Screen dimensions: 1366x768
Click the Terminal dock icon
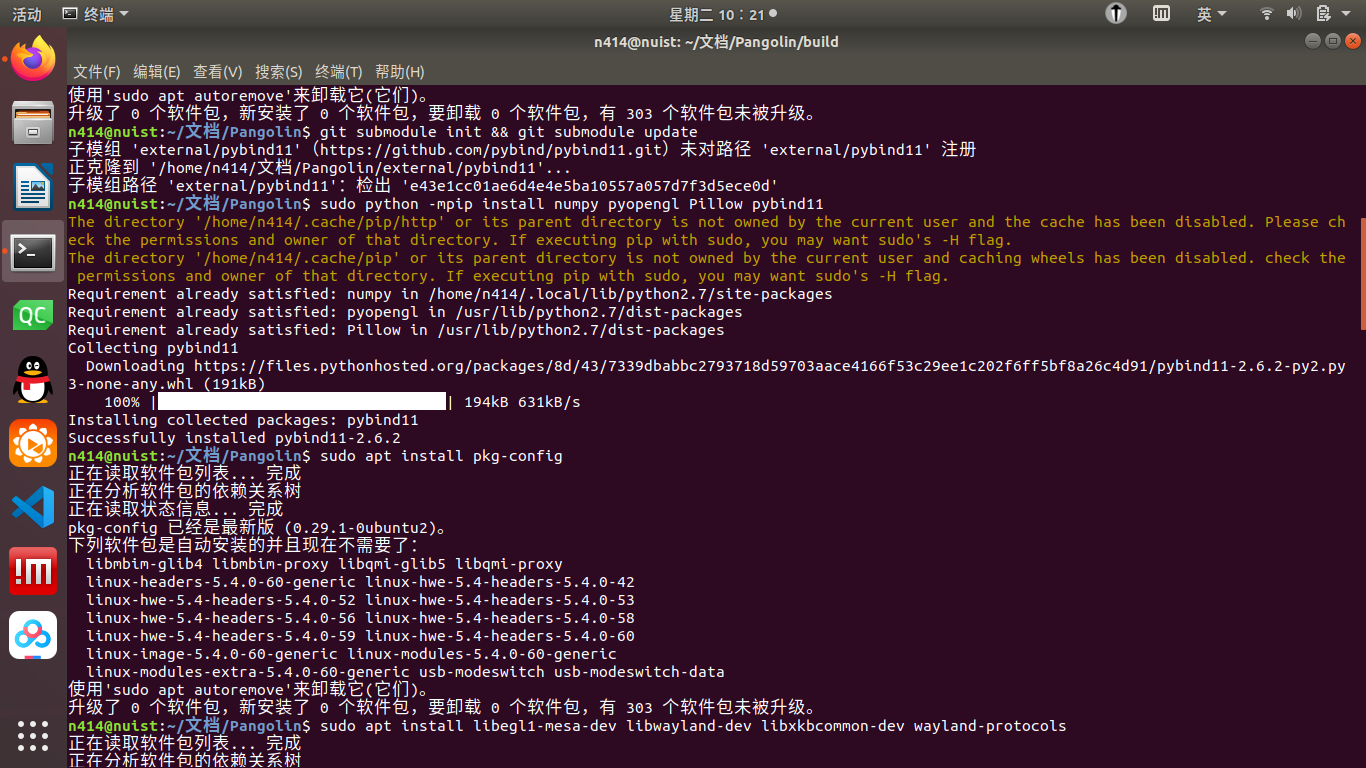[x=33, y=251]
